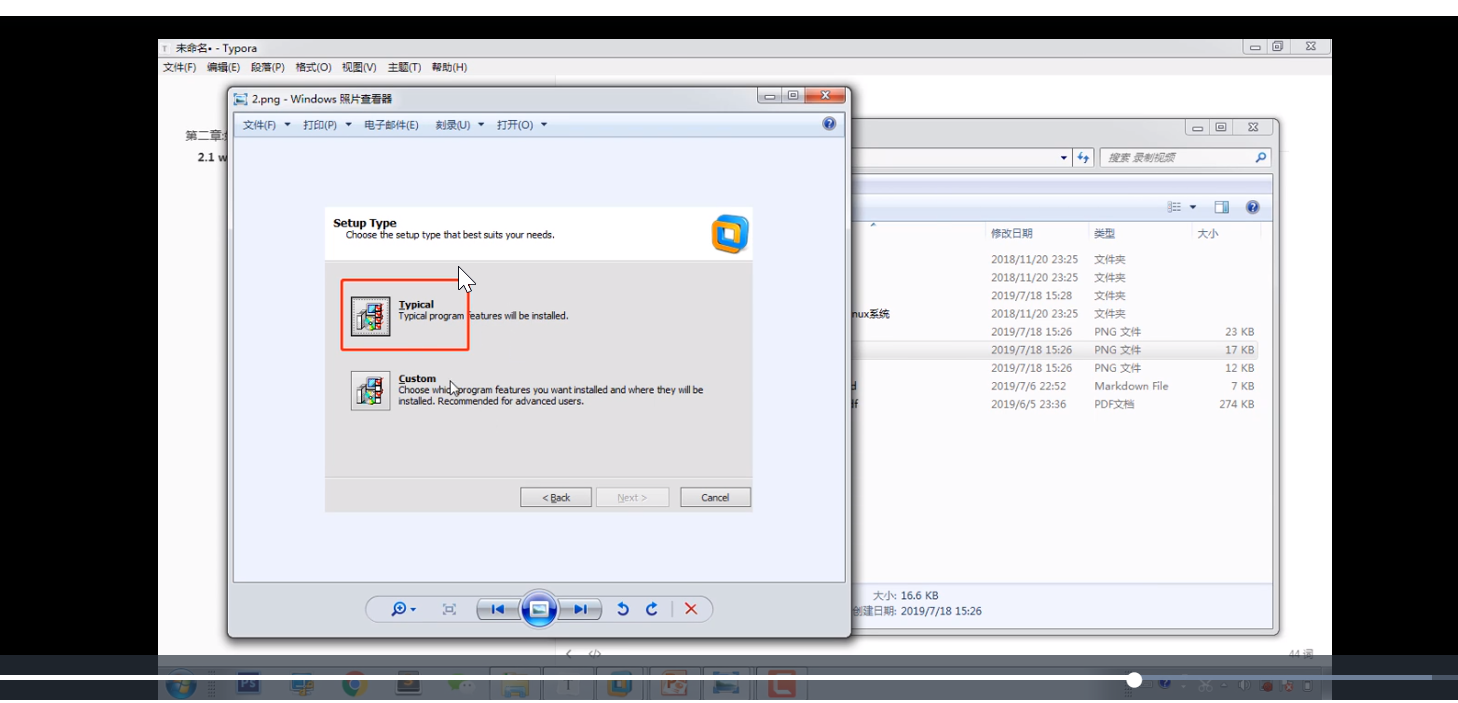Click the 7 KB size cell
Viewport: 1458px width, 703px height.
(1242, 386)
